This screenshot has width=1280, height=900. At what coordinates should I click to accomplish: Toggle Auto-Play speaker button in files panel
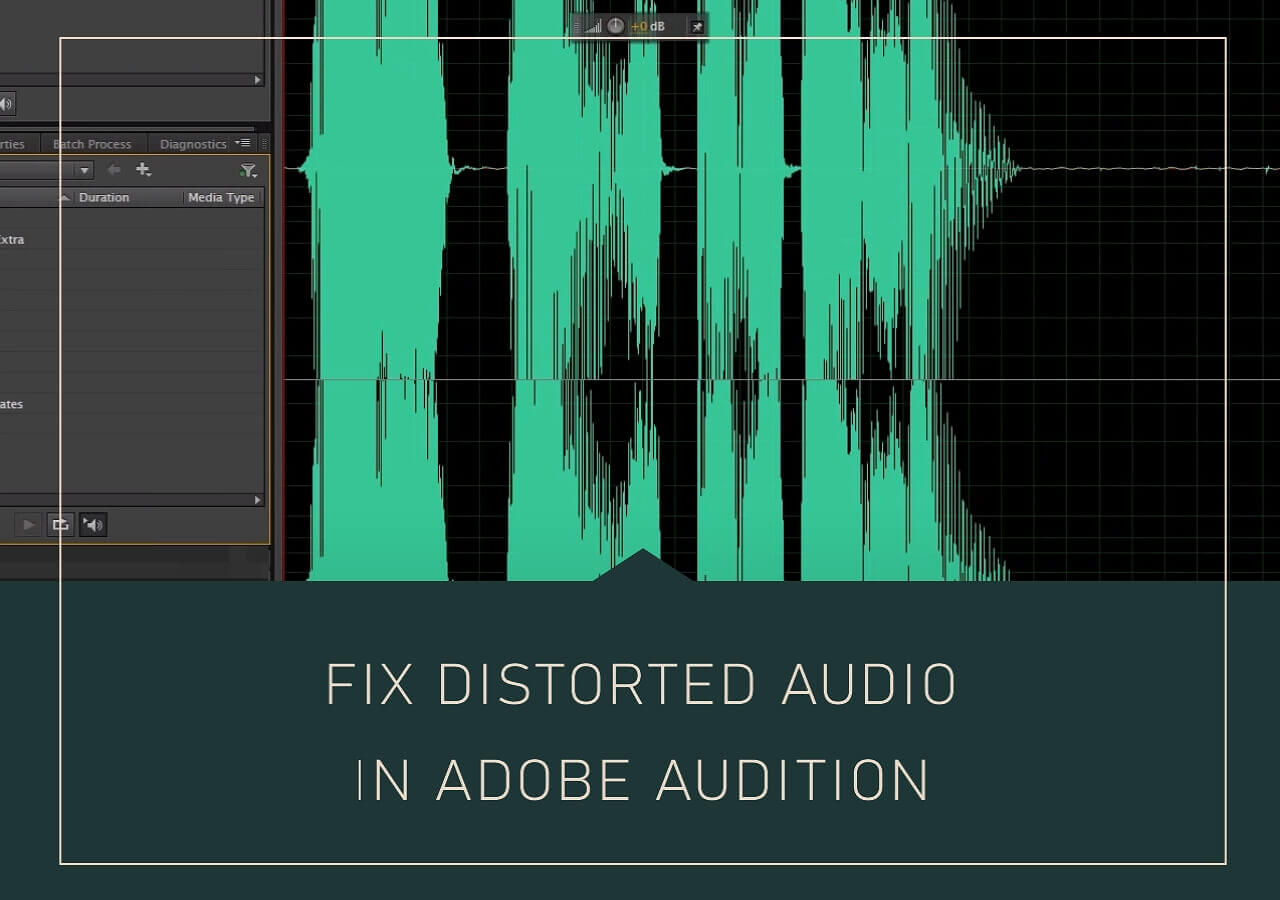click(x=93, y=524)
